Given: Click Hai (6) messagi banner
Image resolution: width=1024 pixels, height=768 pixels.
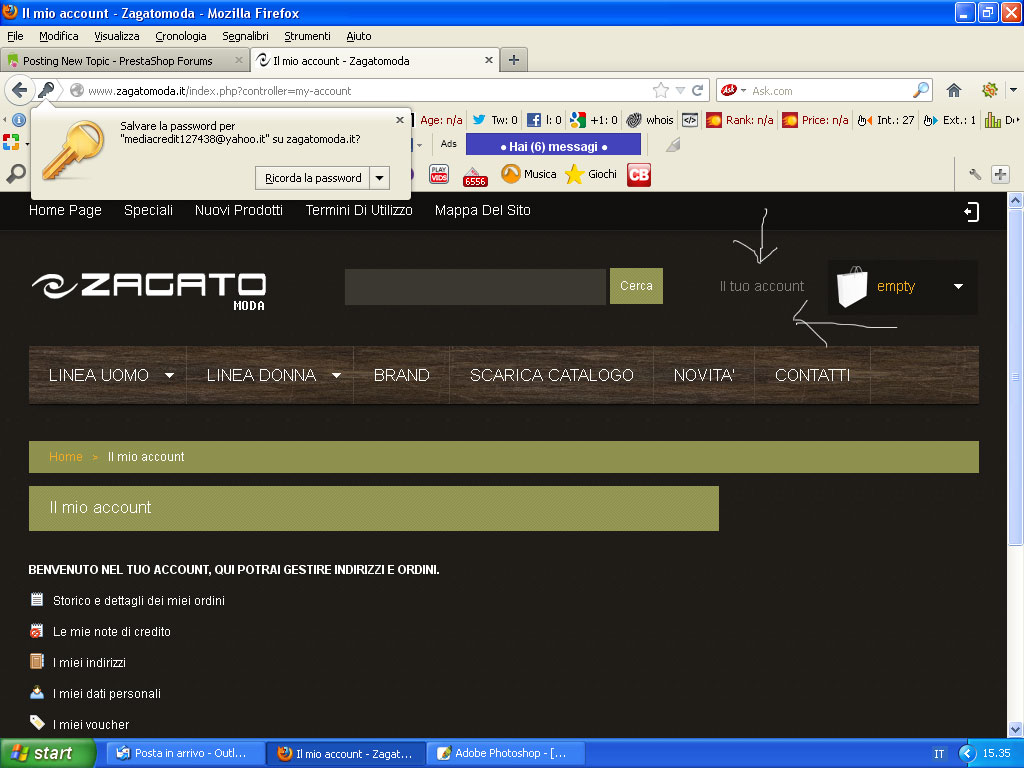Looking at the screenshot, I should click(x=554, y=146).
